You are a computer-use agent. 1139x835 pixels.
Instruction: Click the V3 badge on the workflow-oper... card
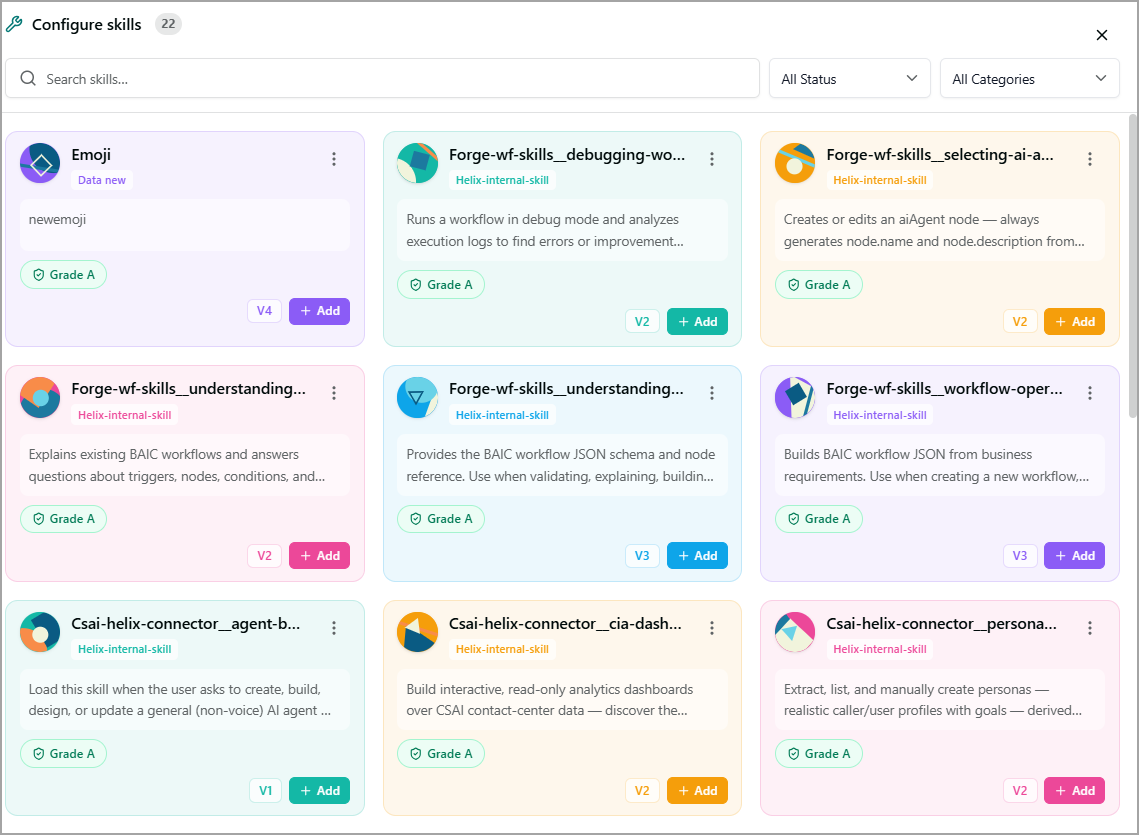[x=1020, y=556]
